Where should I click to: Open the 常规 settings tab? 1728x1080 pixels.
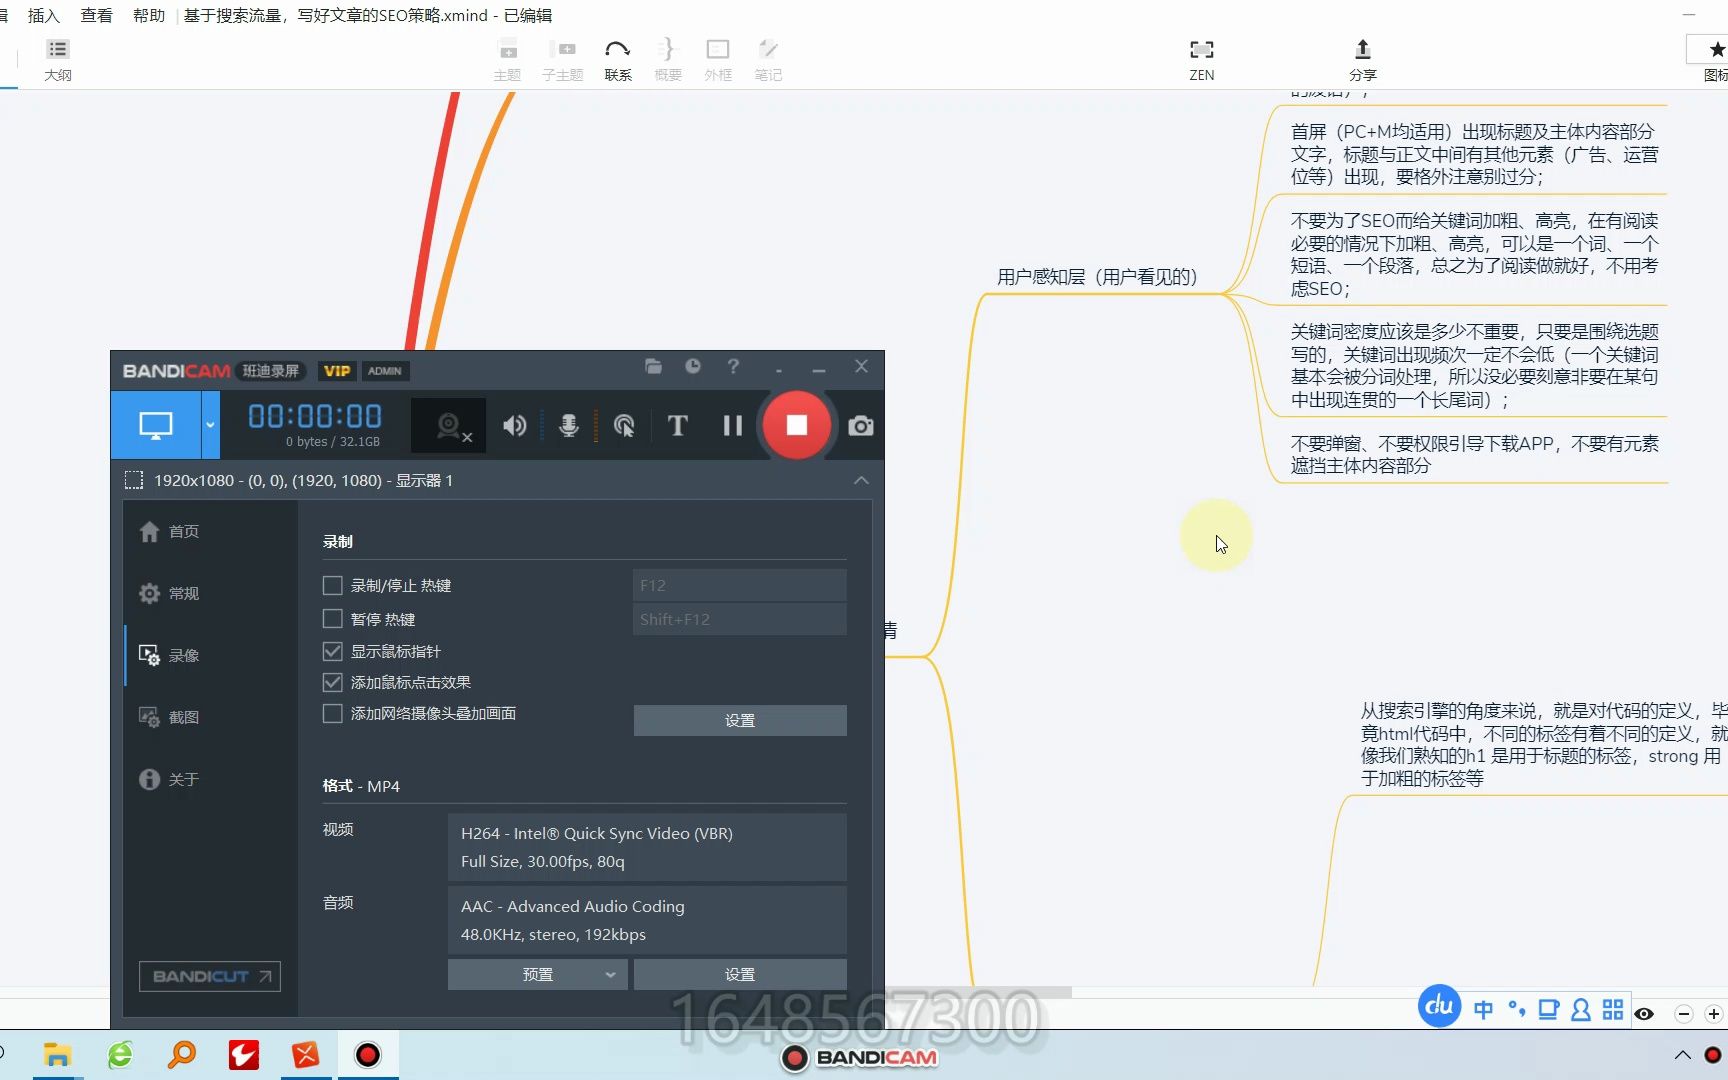tap(170, 593)
